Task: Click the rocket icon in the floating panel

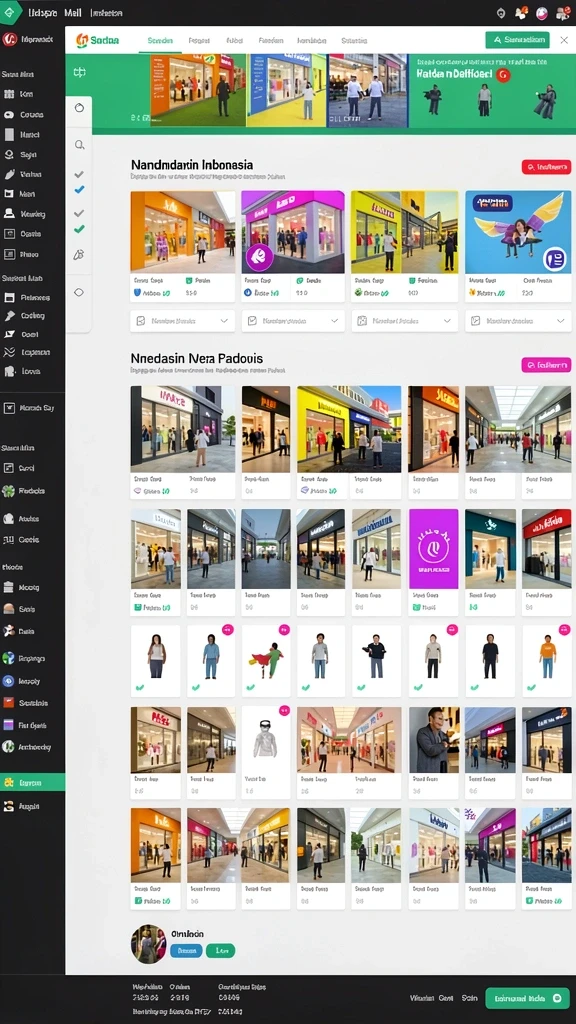Action: 78,254
